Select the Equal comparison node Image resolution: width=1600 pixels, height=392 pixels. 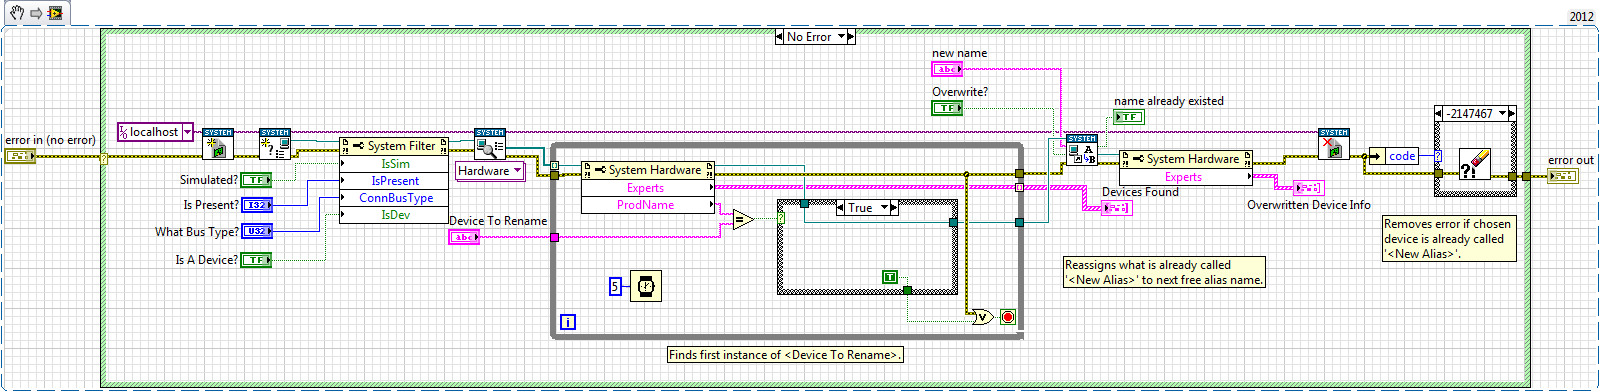[x=743, y=219]
